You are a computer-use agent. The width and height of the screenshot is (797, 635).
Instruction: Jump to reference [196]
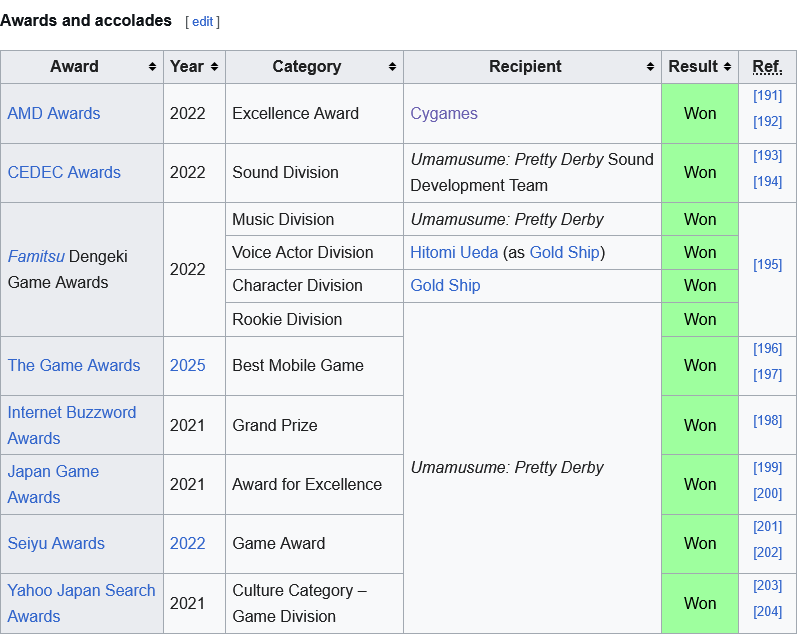[768, 348]
